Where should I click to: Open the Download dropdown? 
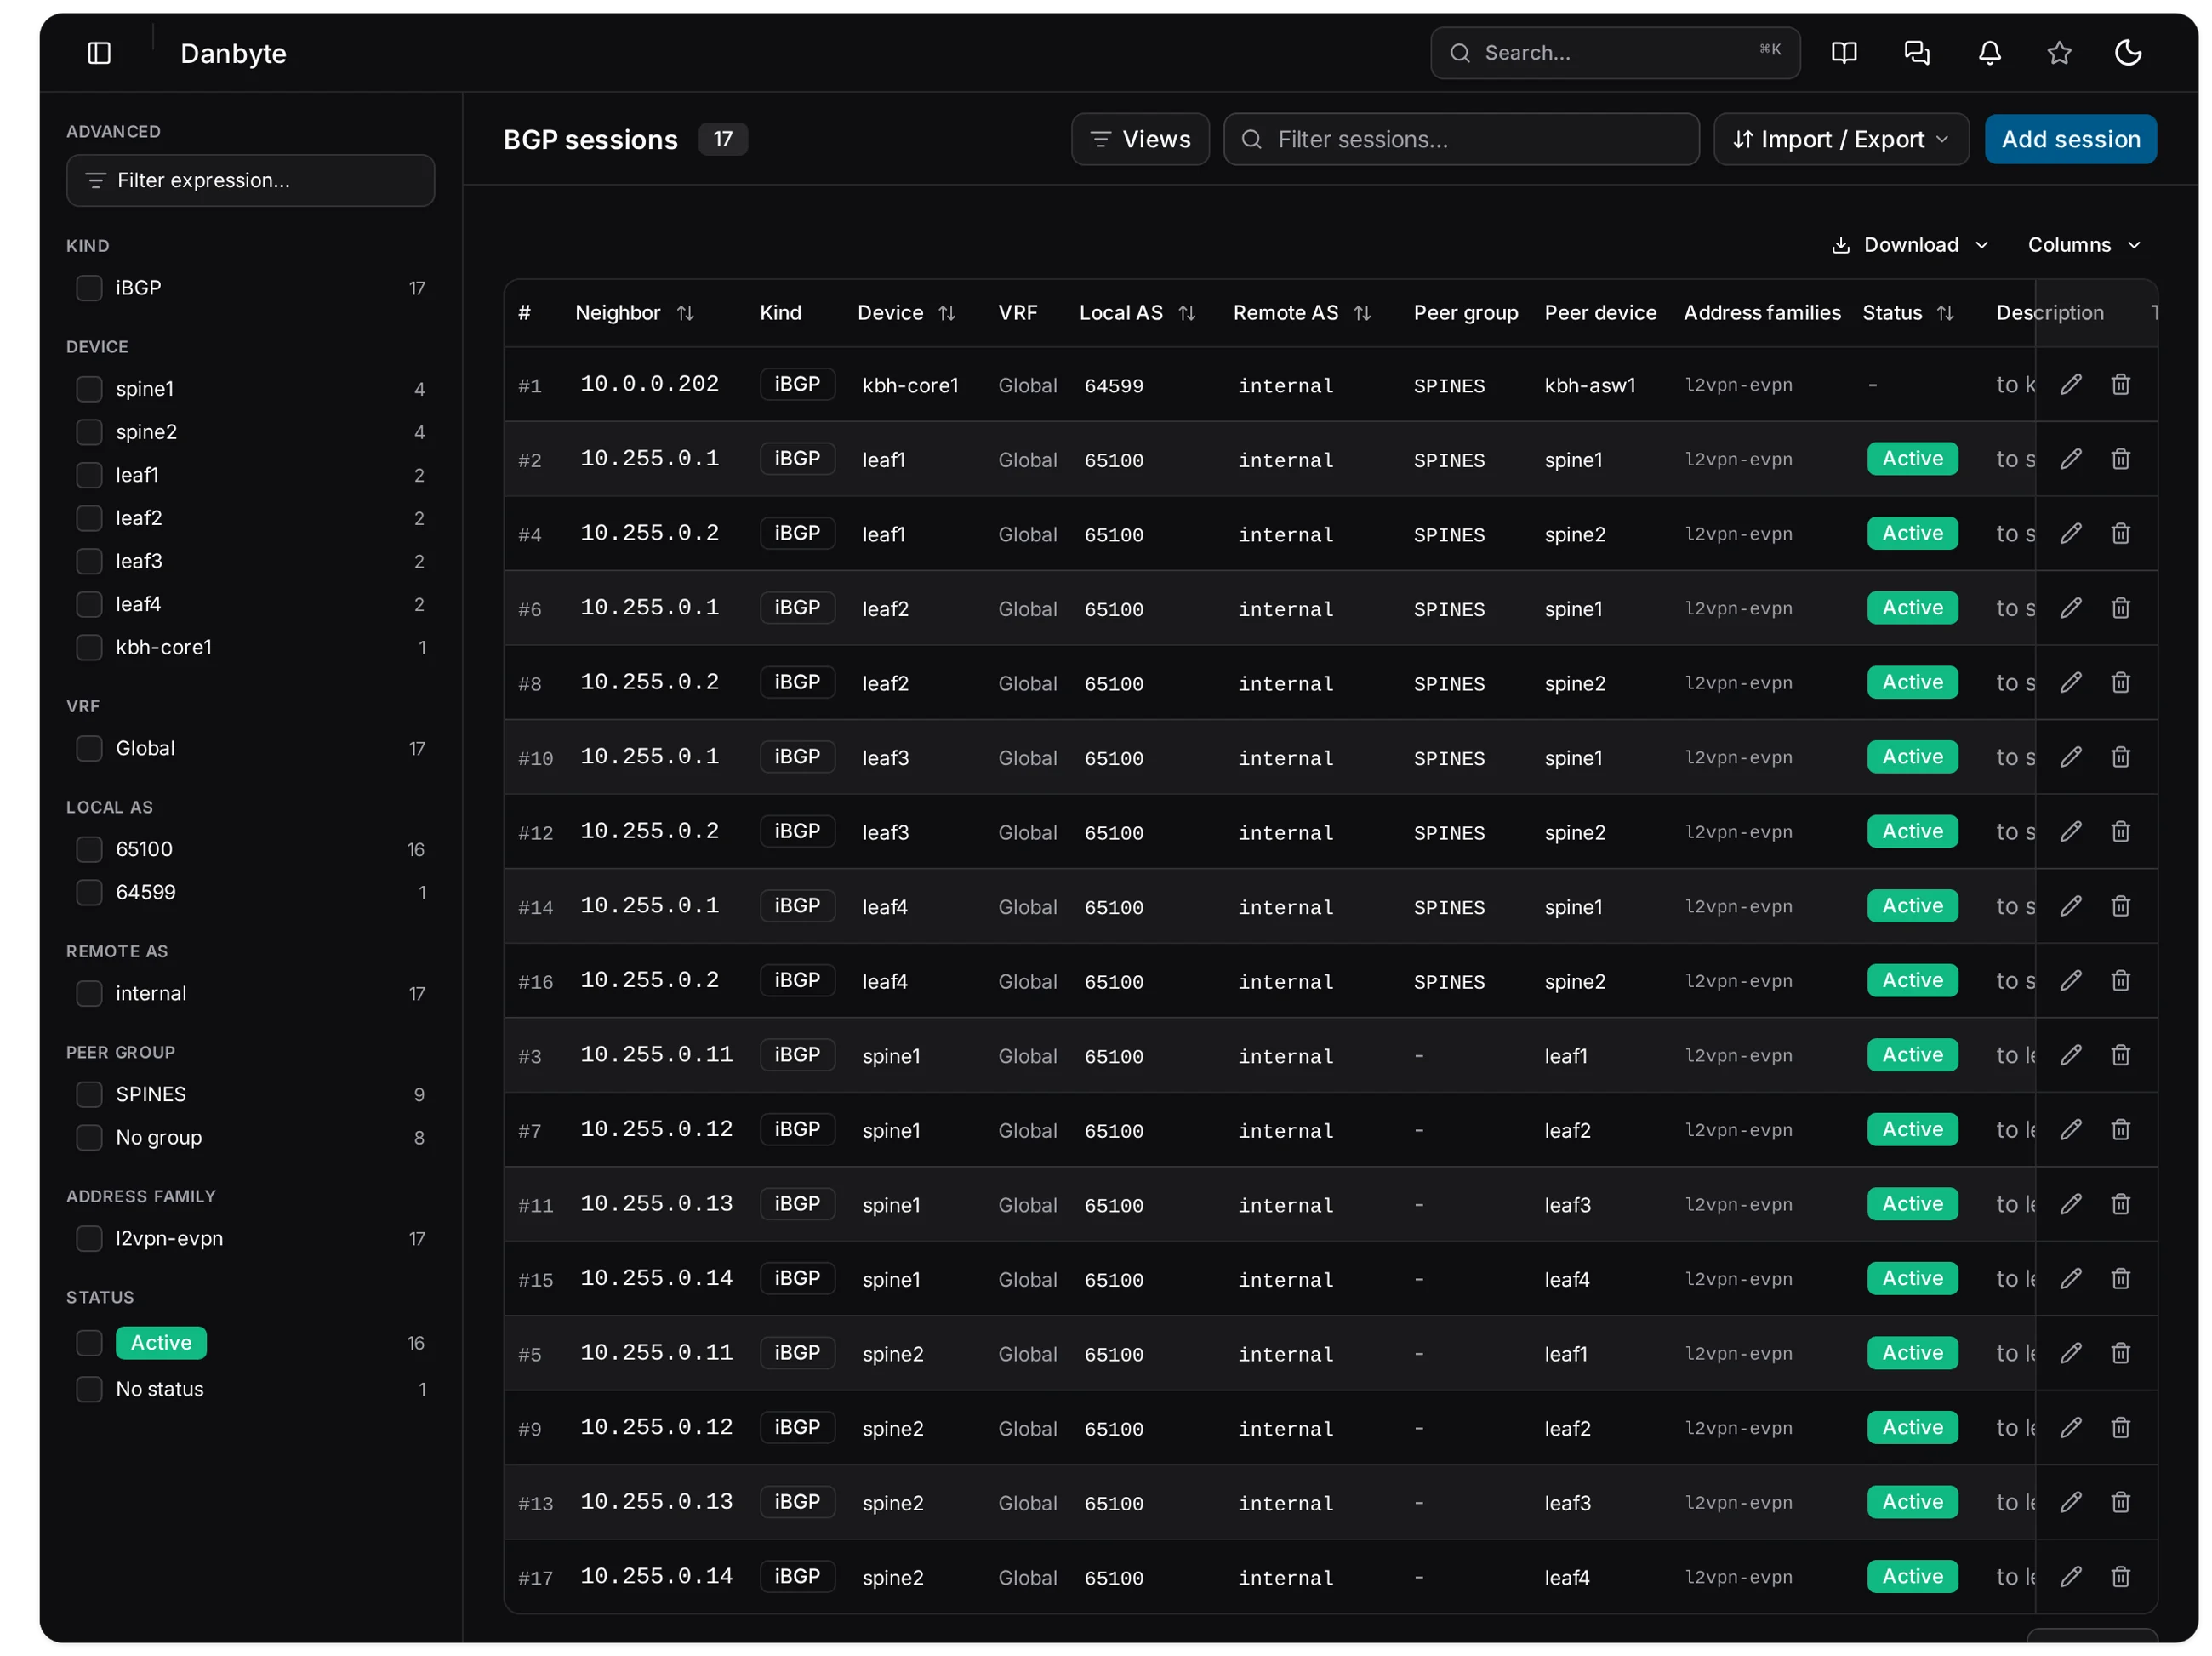(x=1909, y=245)
